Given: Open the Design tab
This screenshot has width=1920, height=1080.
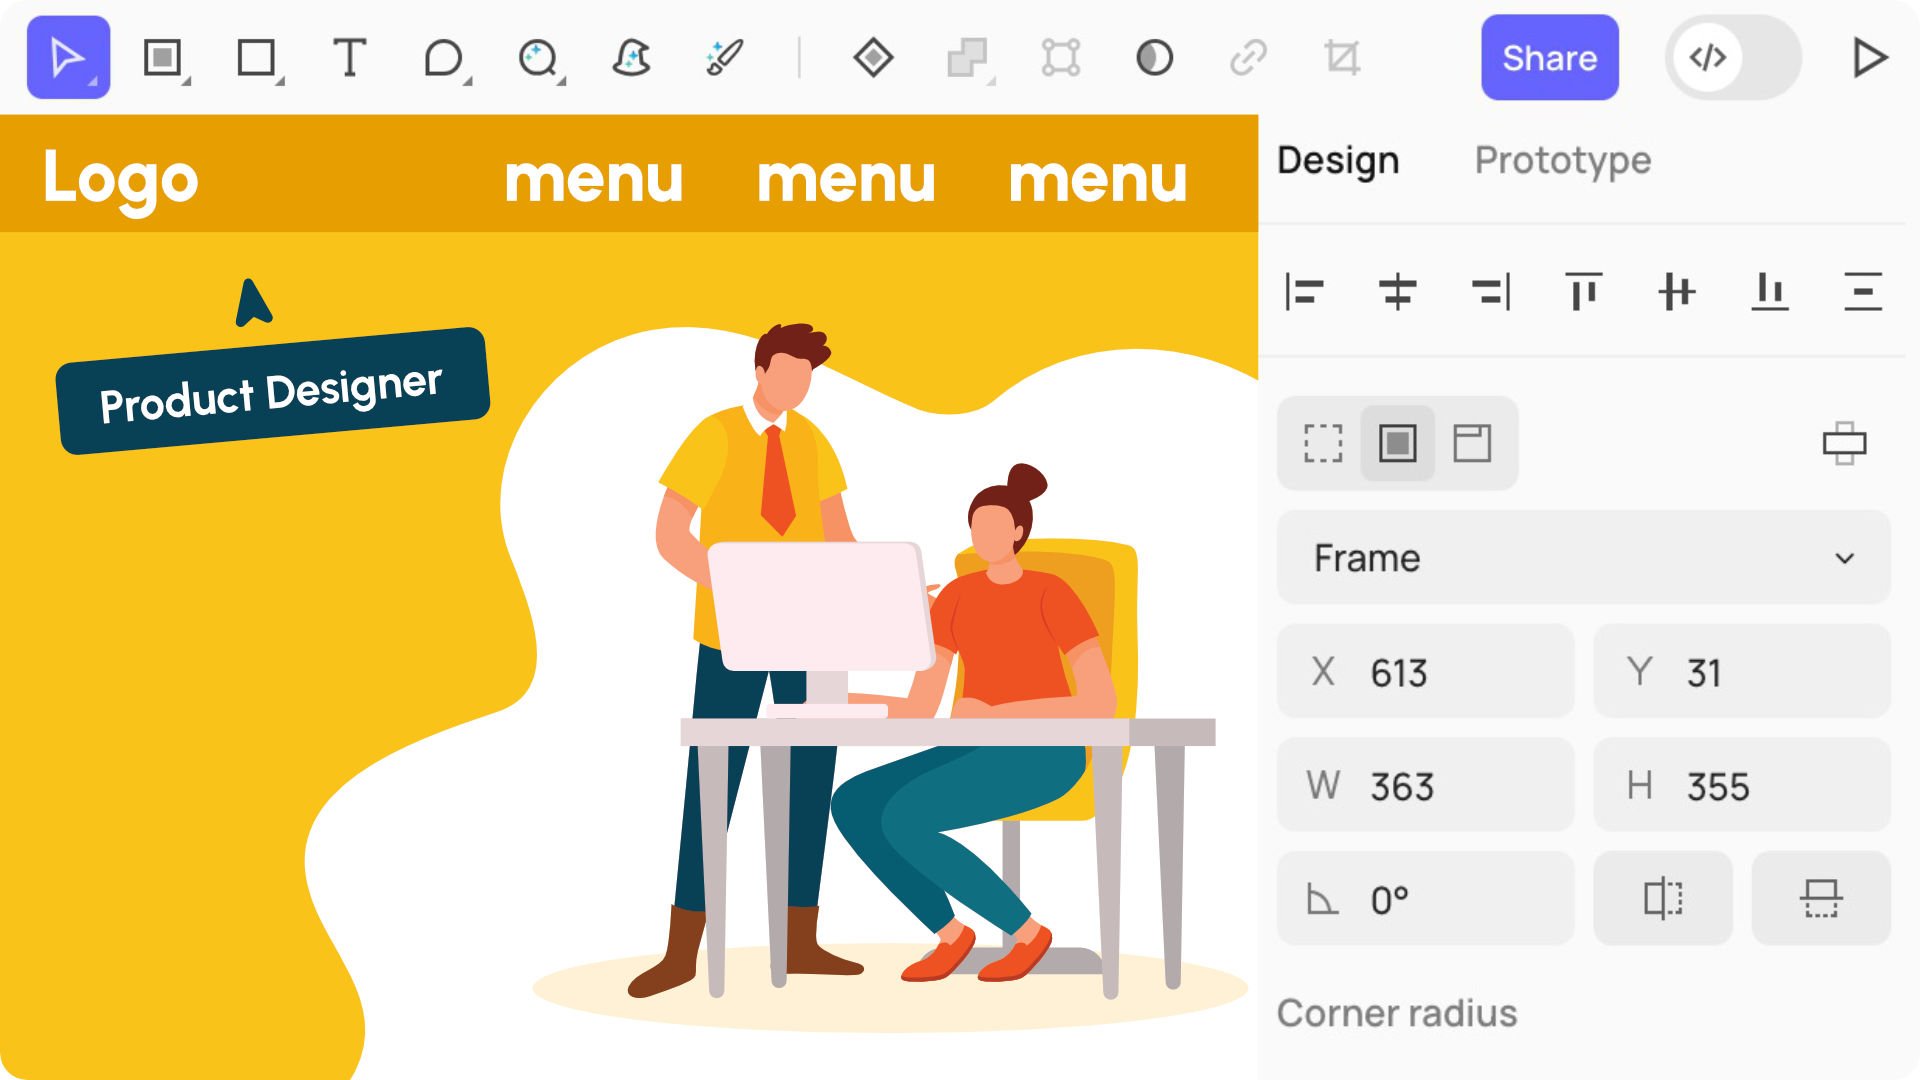Looking at the screenshot, I should click(x=1340, y=160).
